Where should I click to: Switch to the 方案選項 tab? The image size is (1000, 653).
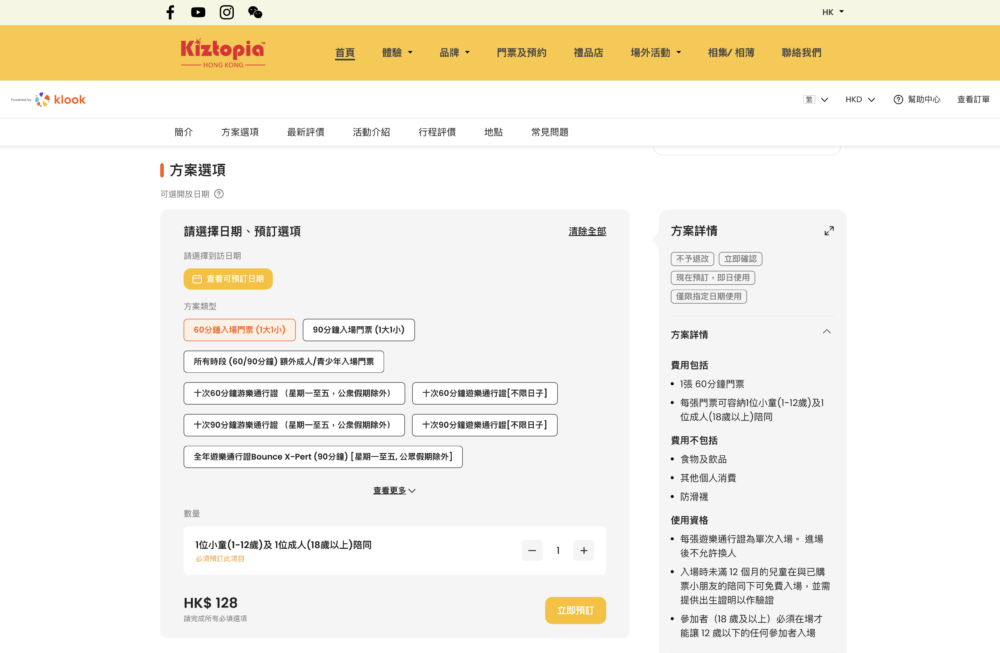point(241,131)
